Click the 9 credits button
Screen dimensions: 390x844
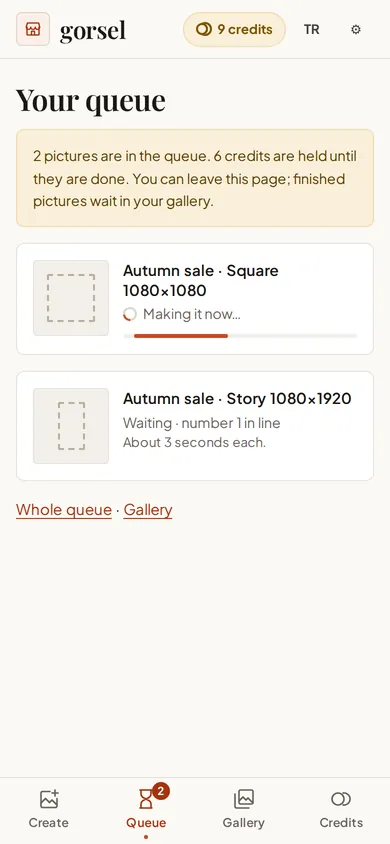pyautogui.click(x=235, y=30)
